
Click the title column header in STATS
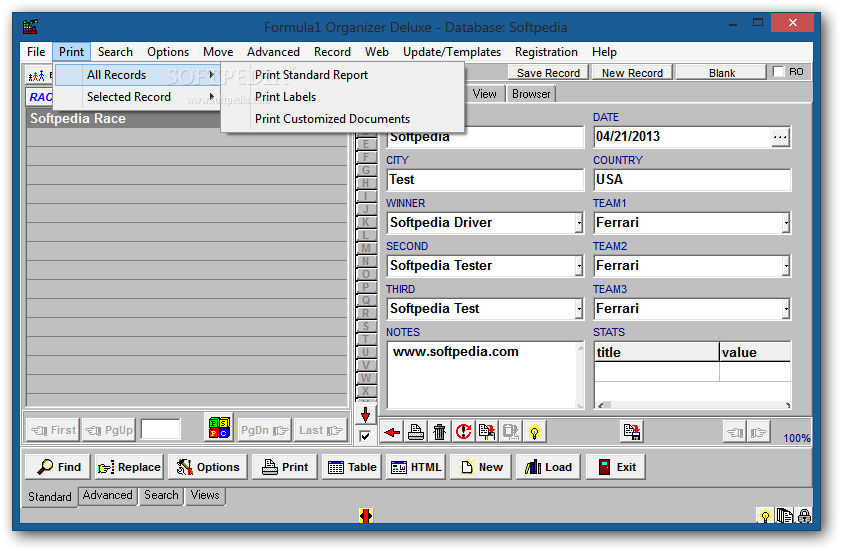pyautogui.click(x=656, y=352)
